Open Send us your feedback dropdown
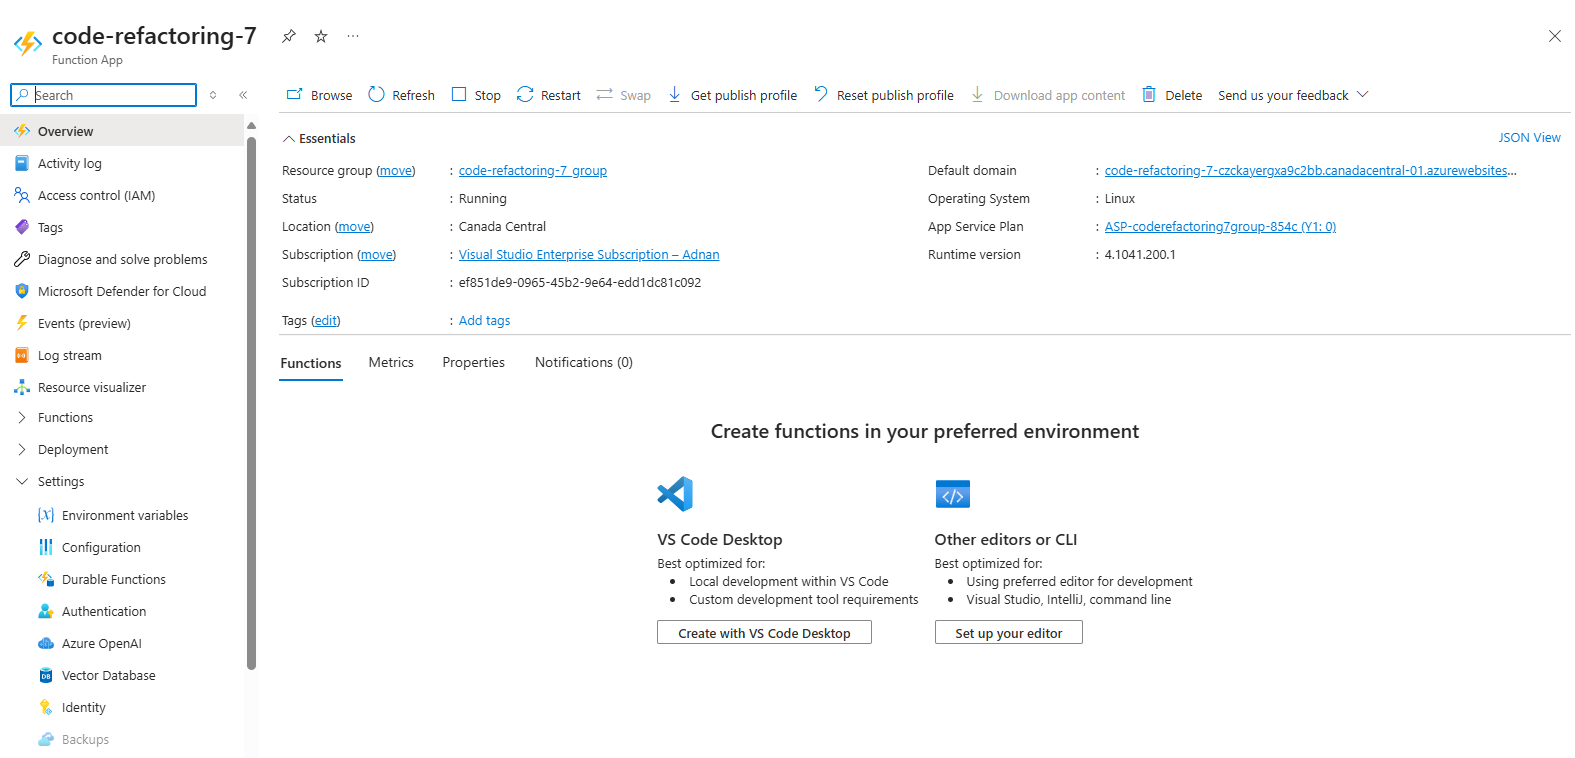The height and width of the screenshot is (758, 1575). (1293, 95)
